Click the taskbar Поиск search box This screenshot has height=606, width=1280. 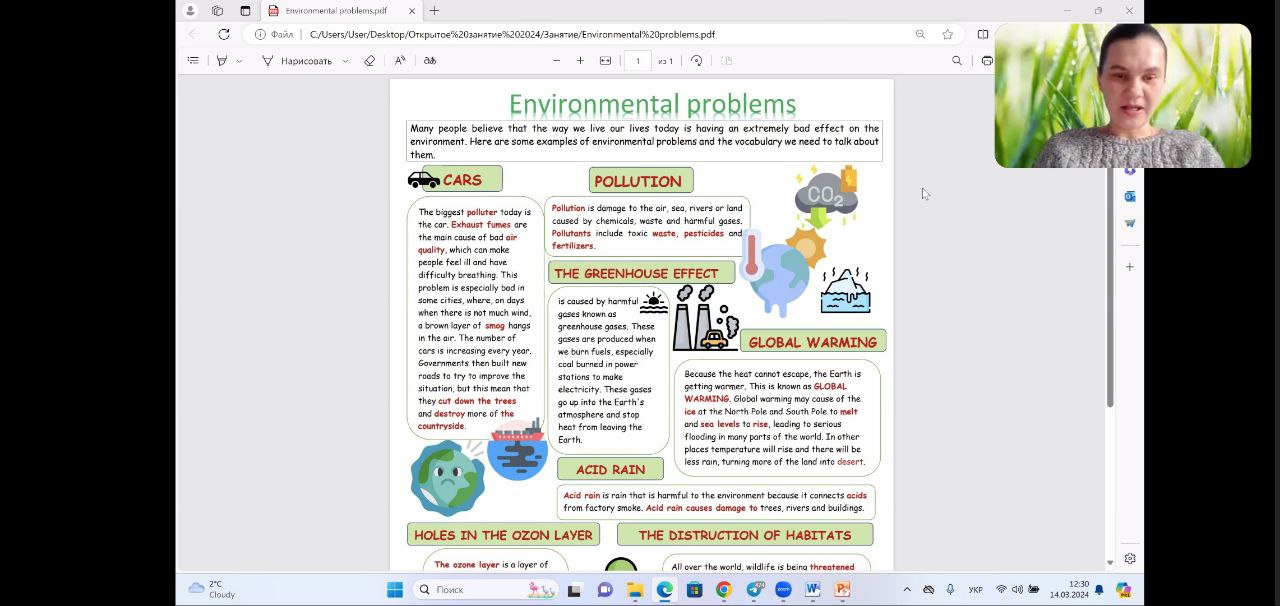[x=486, y=590]
